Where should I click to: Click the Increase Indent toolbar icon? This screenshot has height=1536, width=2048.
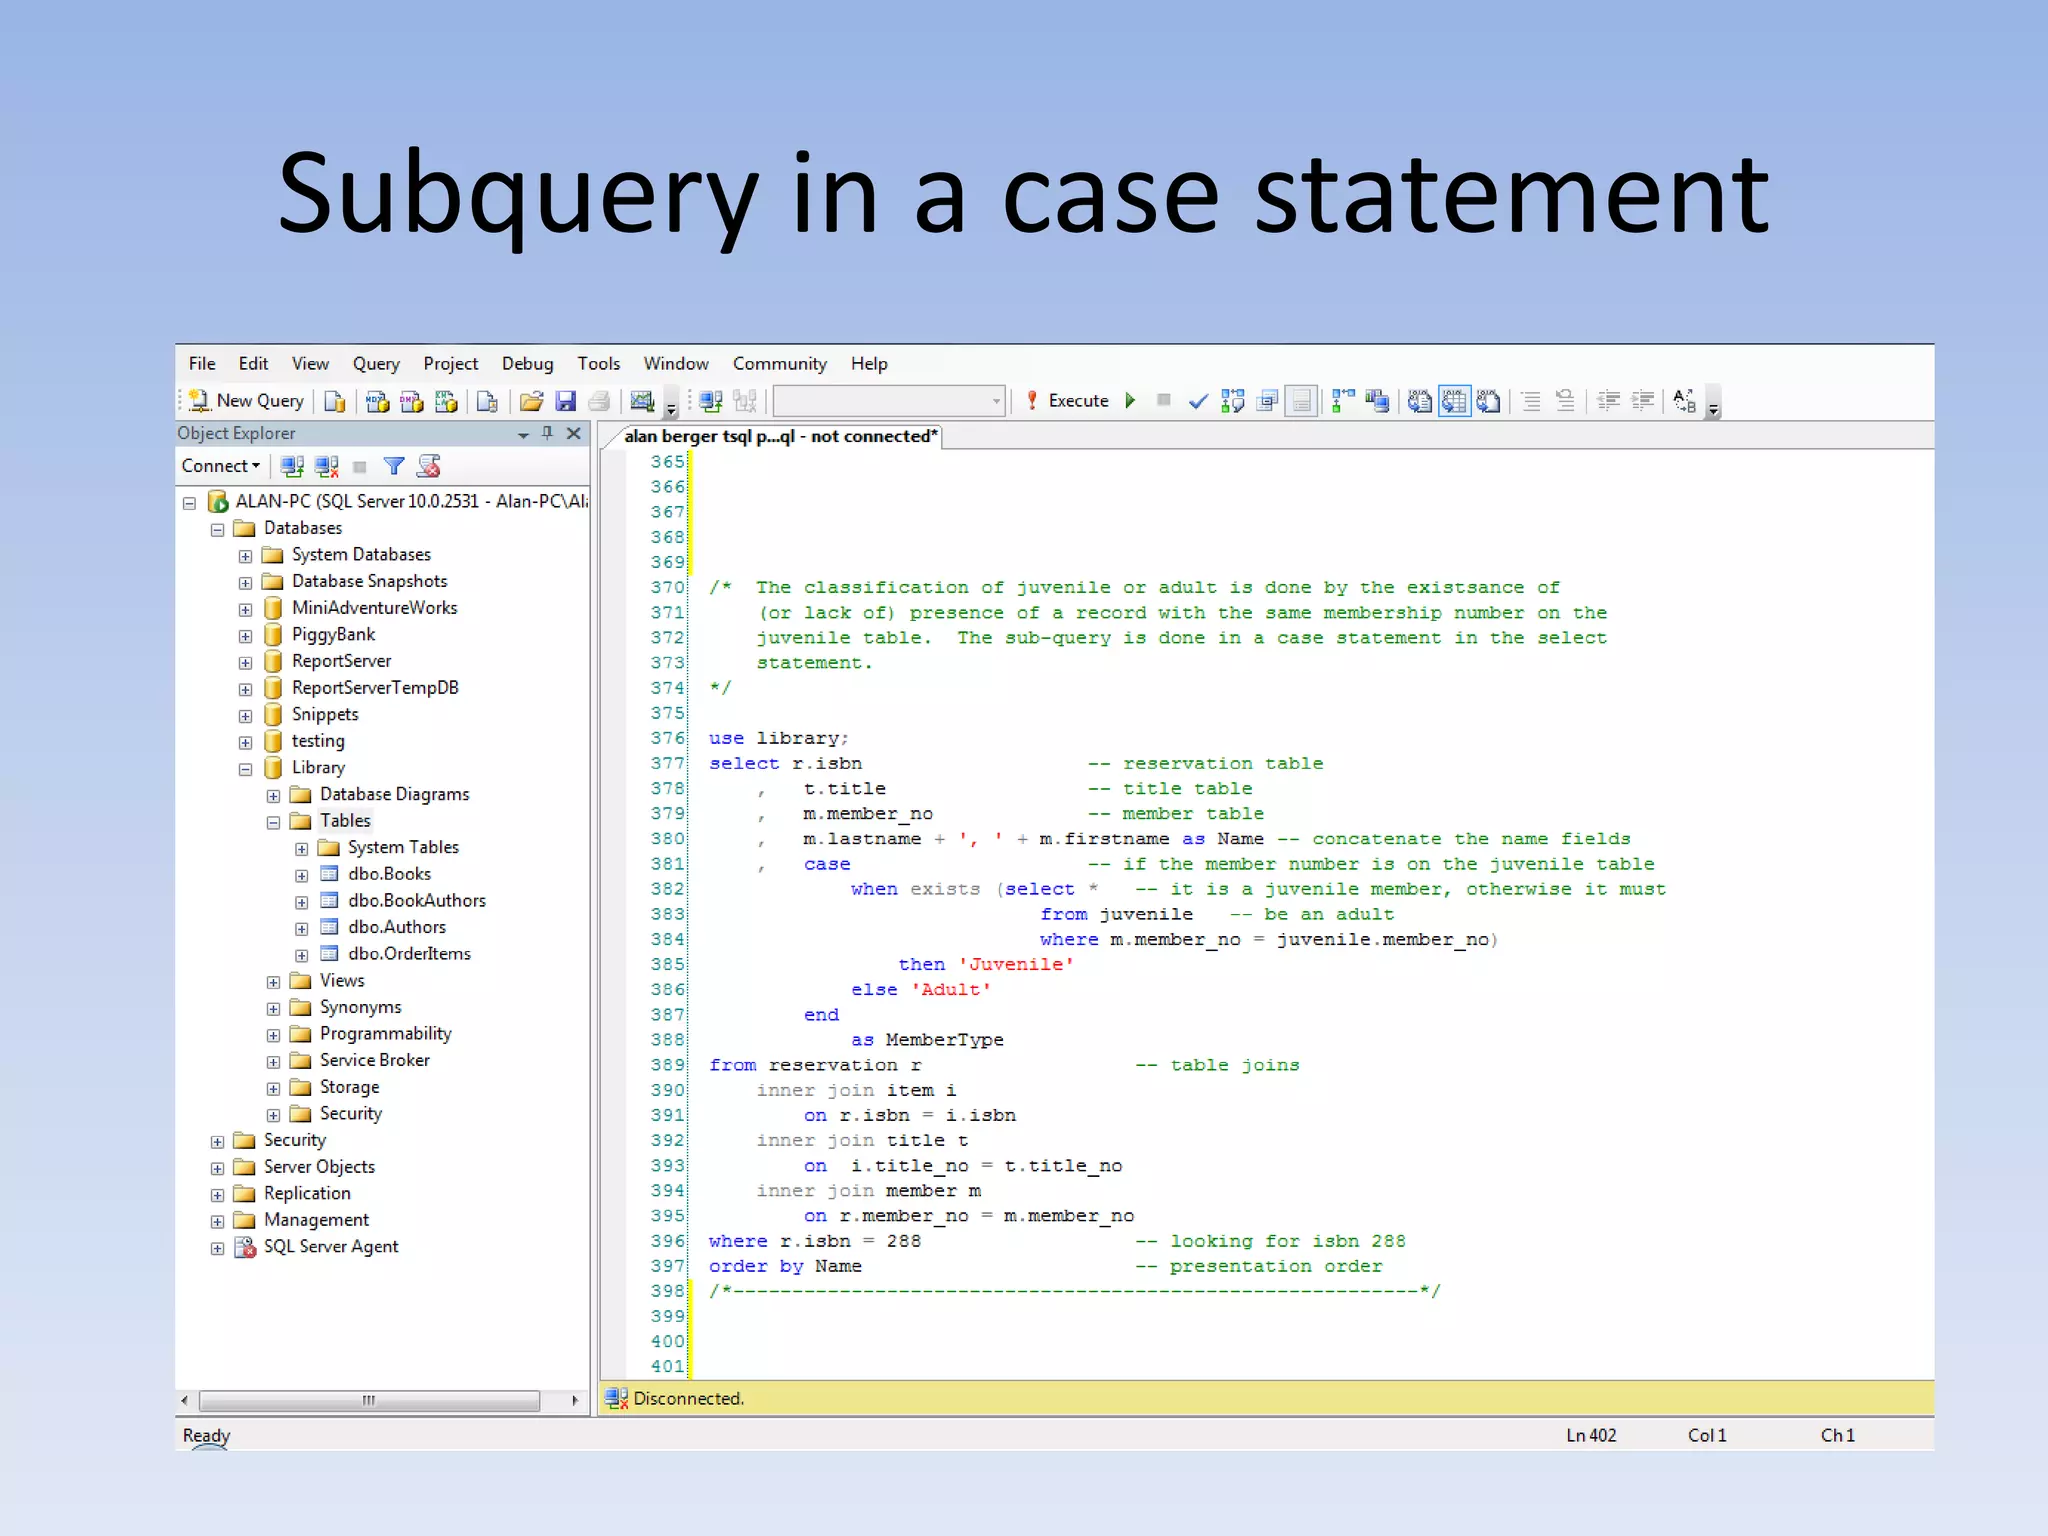pyautogui.click(x=1642, y=401)
